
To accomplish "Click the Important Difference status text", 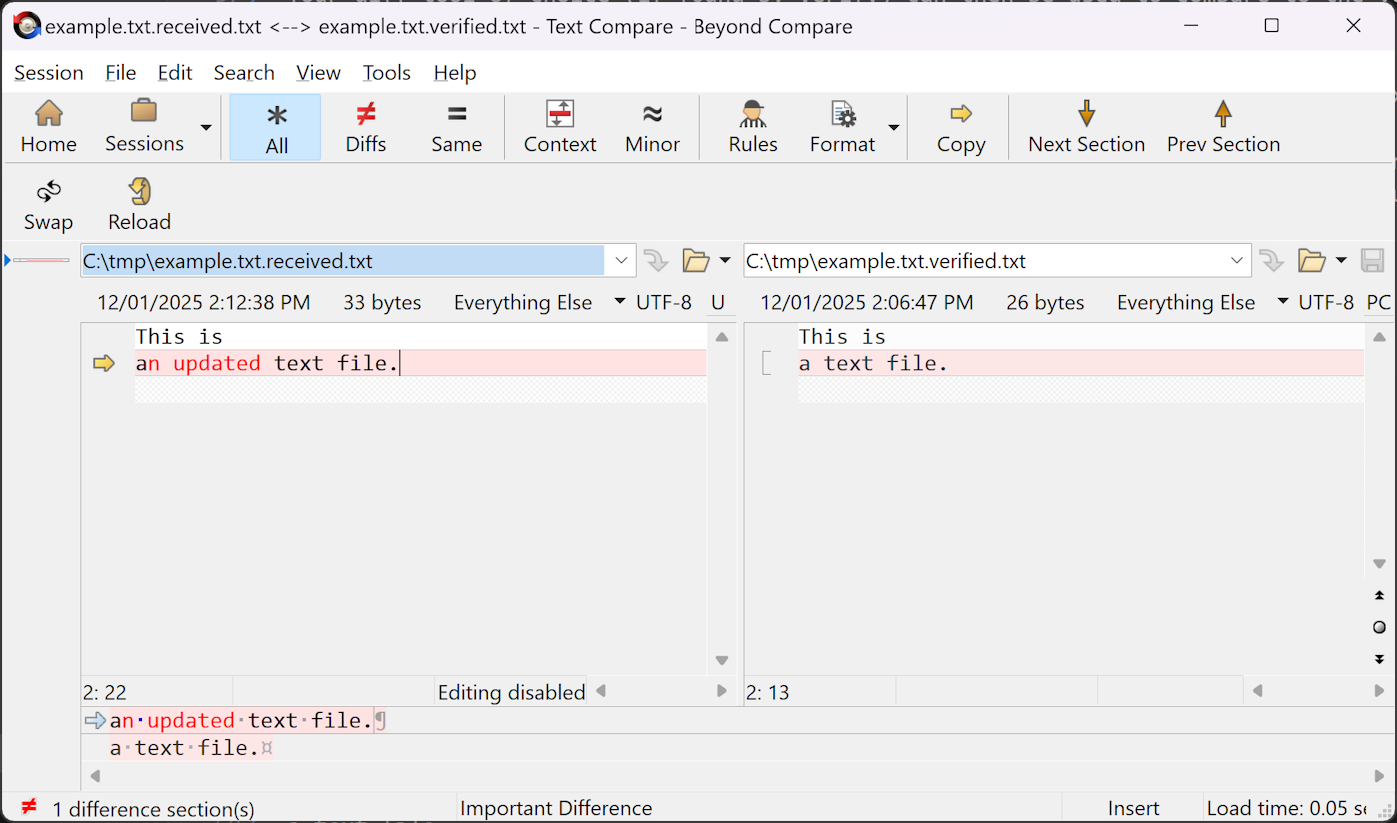I will [x=556, y=808].
